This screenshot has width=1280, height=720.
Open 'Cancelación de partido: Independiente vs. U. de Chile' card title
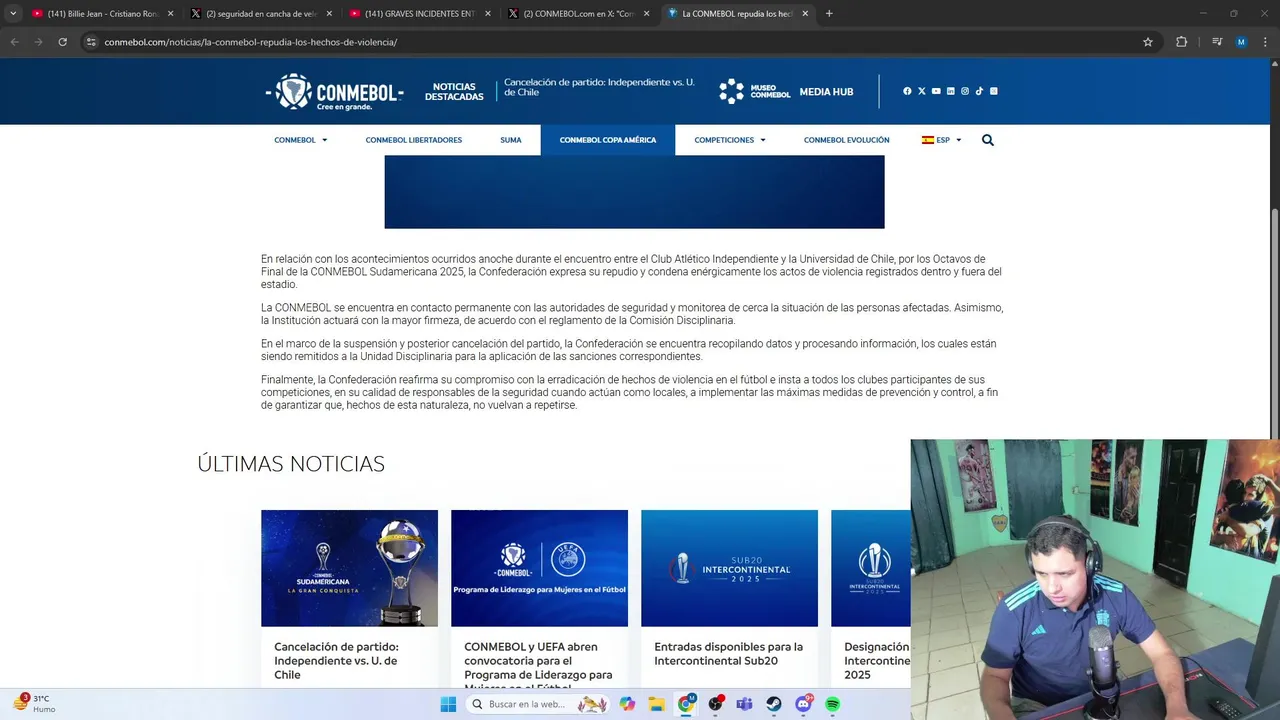336,661
